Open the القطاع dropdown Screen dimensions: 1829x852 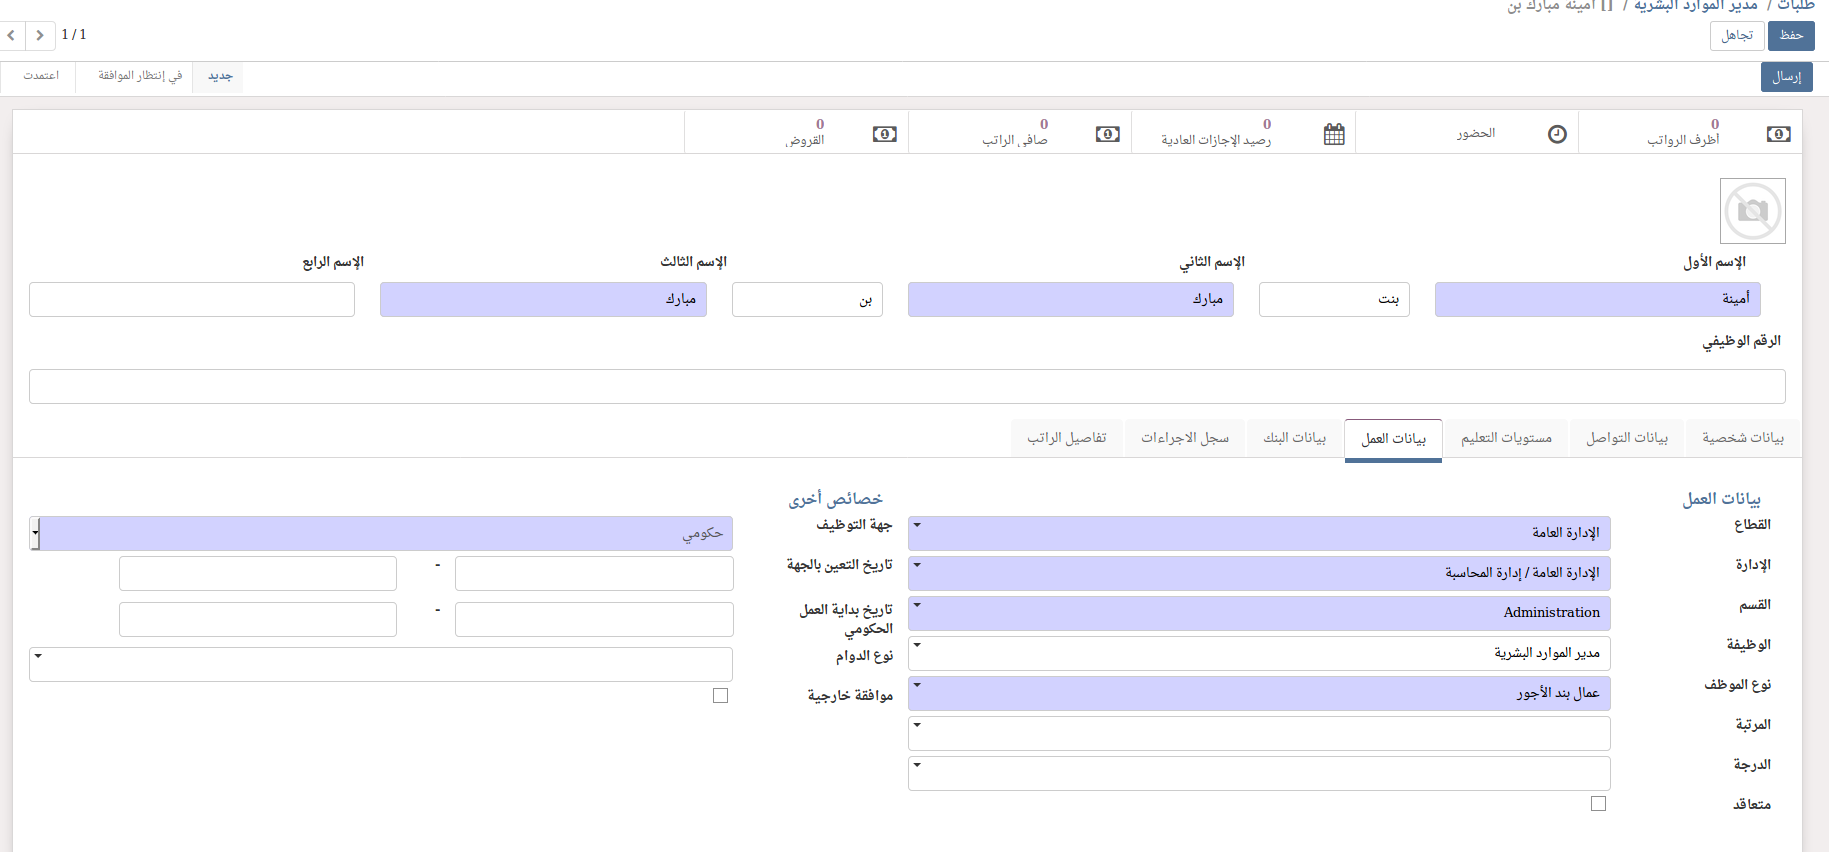click(x=1258, y=533)
